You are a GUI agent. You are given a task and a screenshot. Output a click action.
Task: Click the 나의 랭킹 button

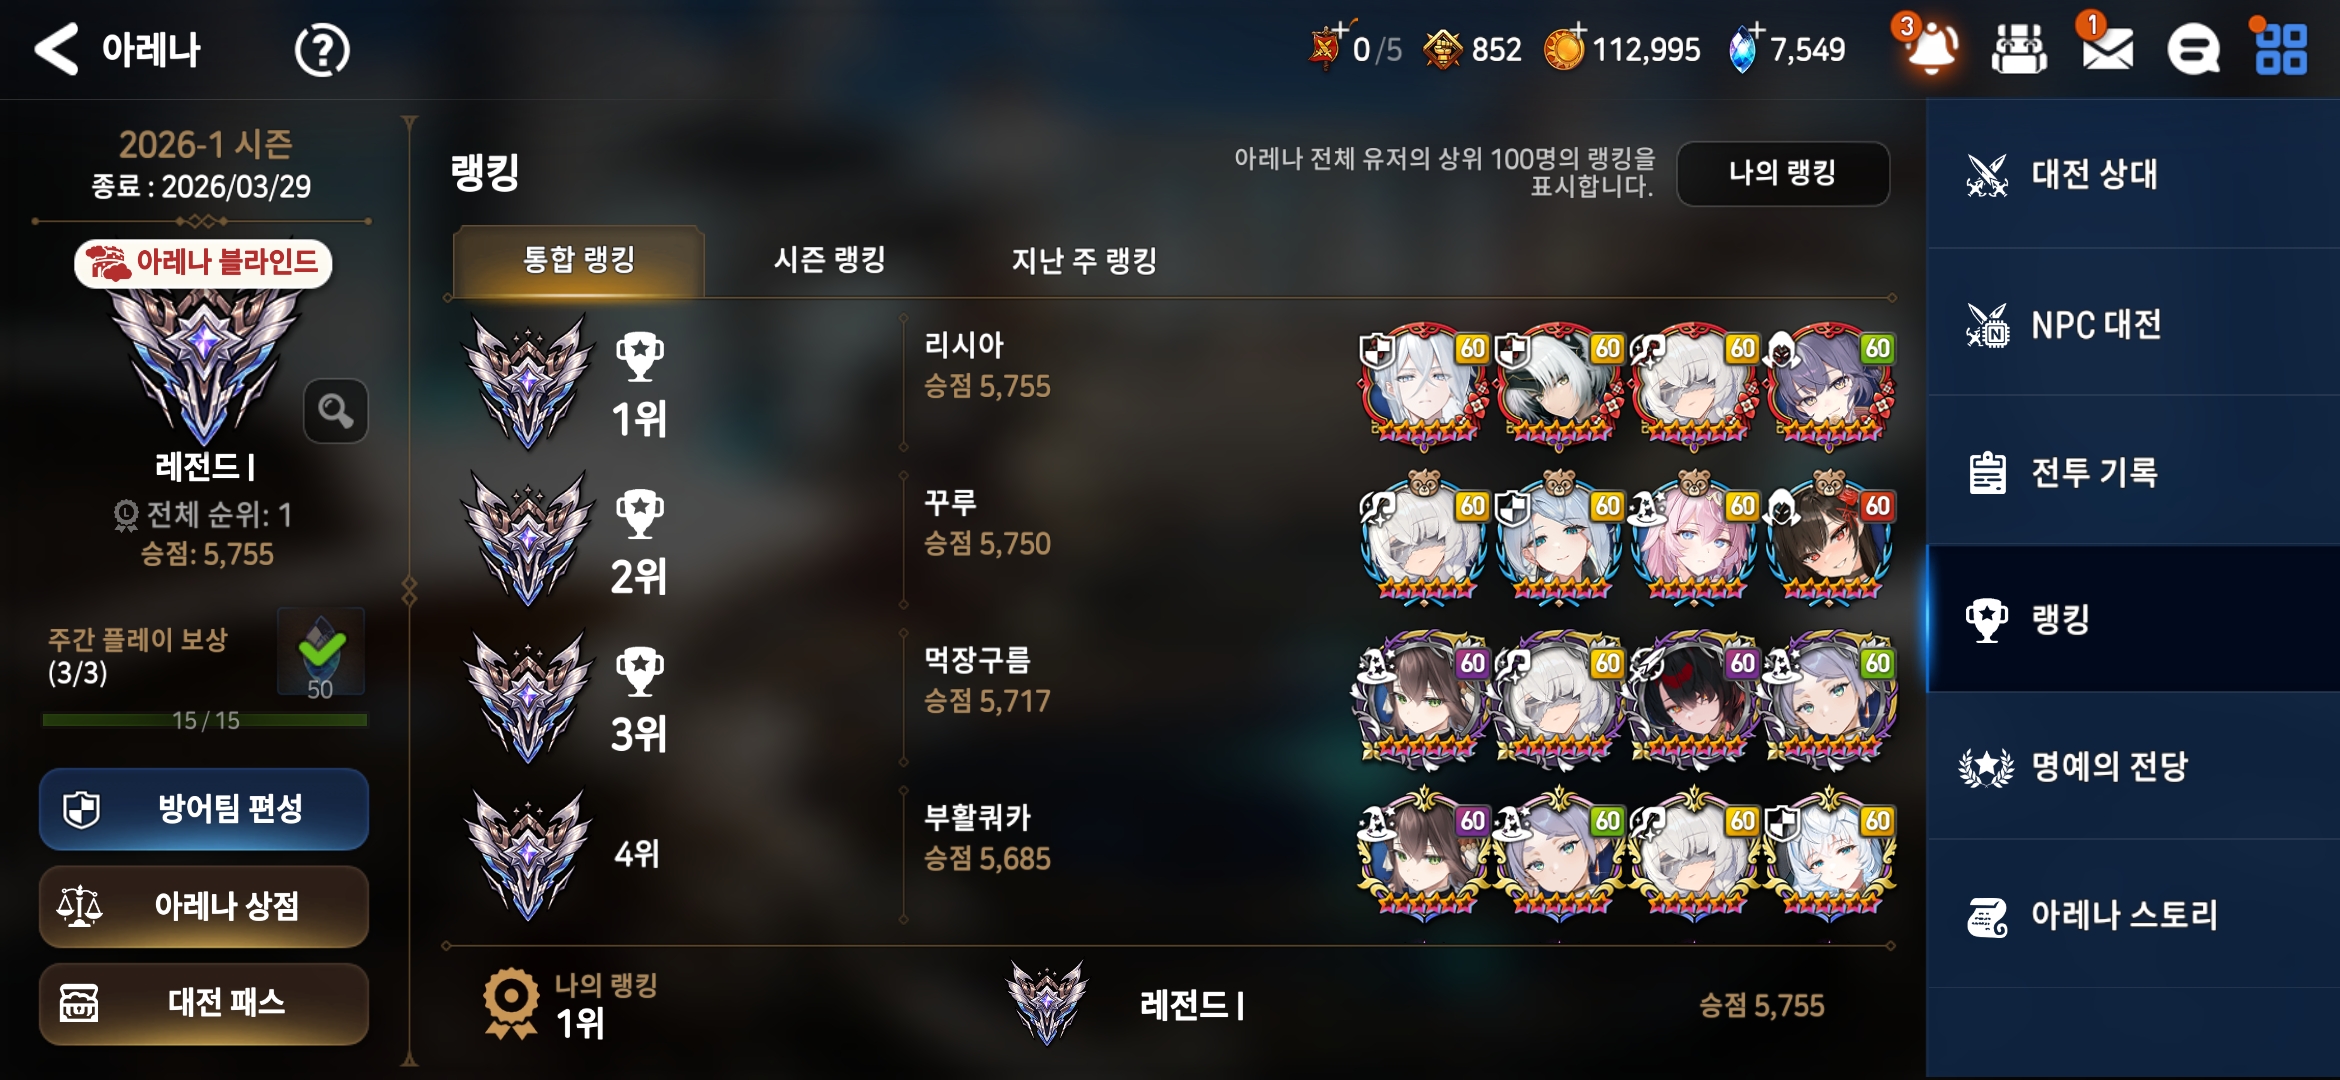tap(1783, 173)
